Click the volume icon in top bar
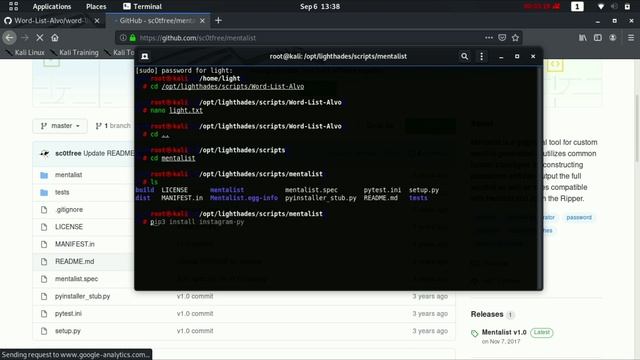The height and width of the screenshot is (360, 640). click(x=614, y=7)
